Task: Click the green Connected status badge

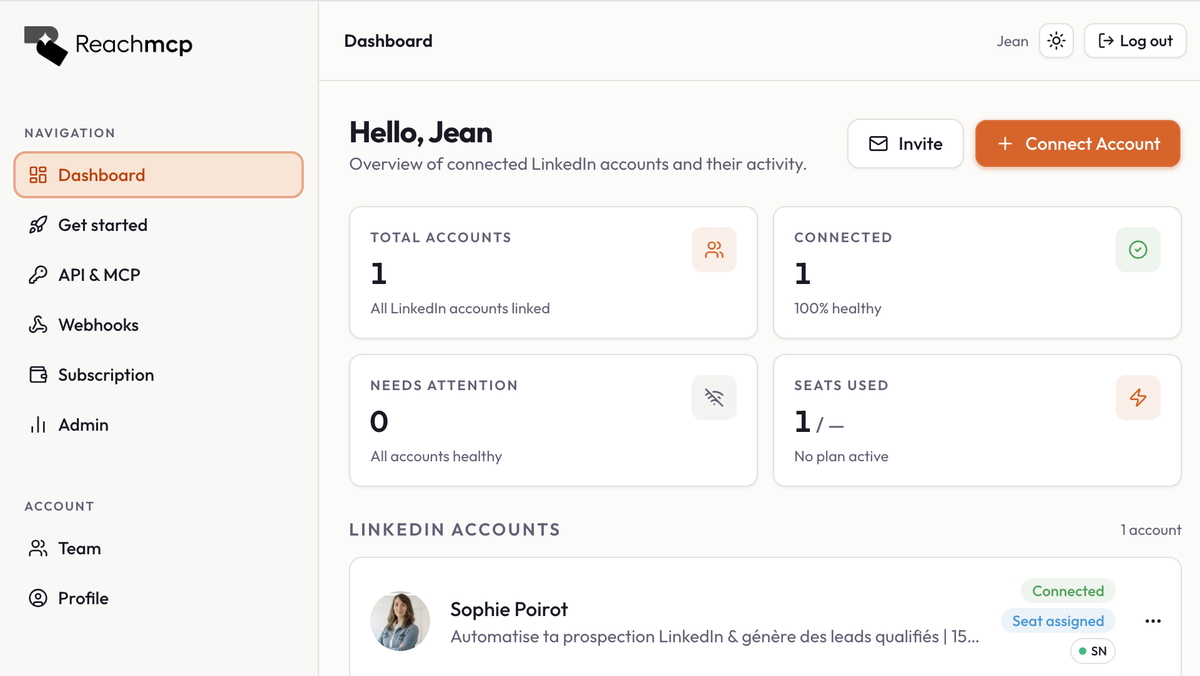Action: [x=1068, y=591]
